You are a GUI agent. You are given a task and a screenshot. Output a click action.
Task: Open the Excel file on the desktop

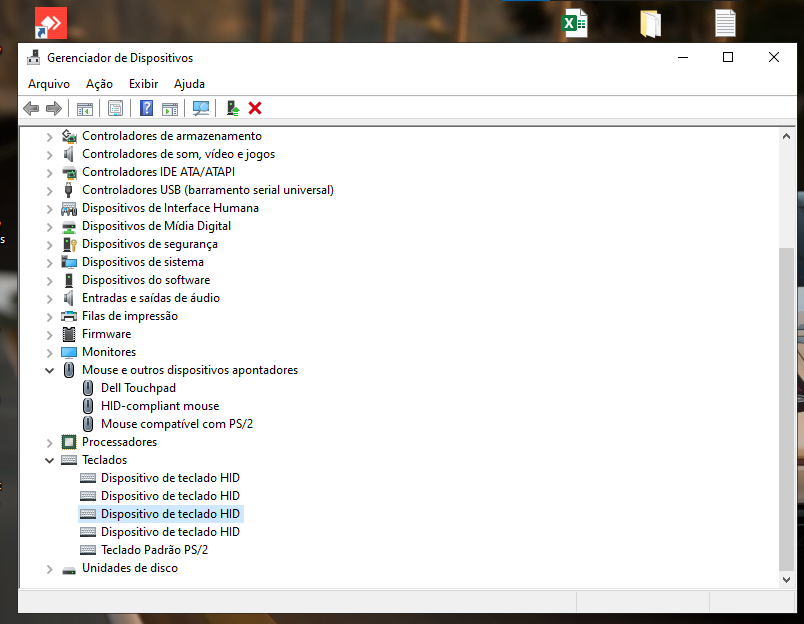[574, 23]
